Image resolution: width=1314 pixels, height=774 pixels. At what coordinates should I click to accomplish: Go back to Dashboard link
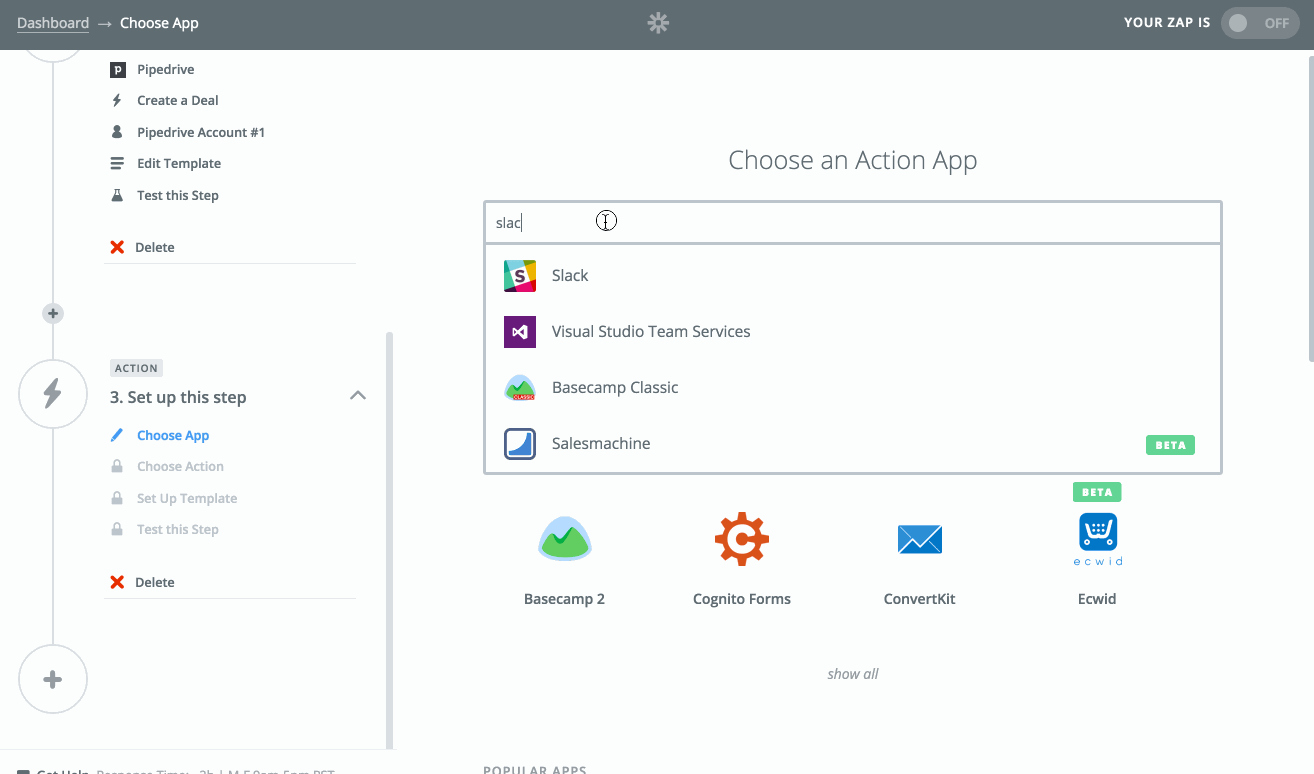(53, 23)
